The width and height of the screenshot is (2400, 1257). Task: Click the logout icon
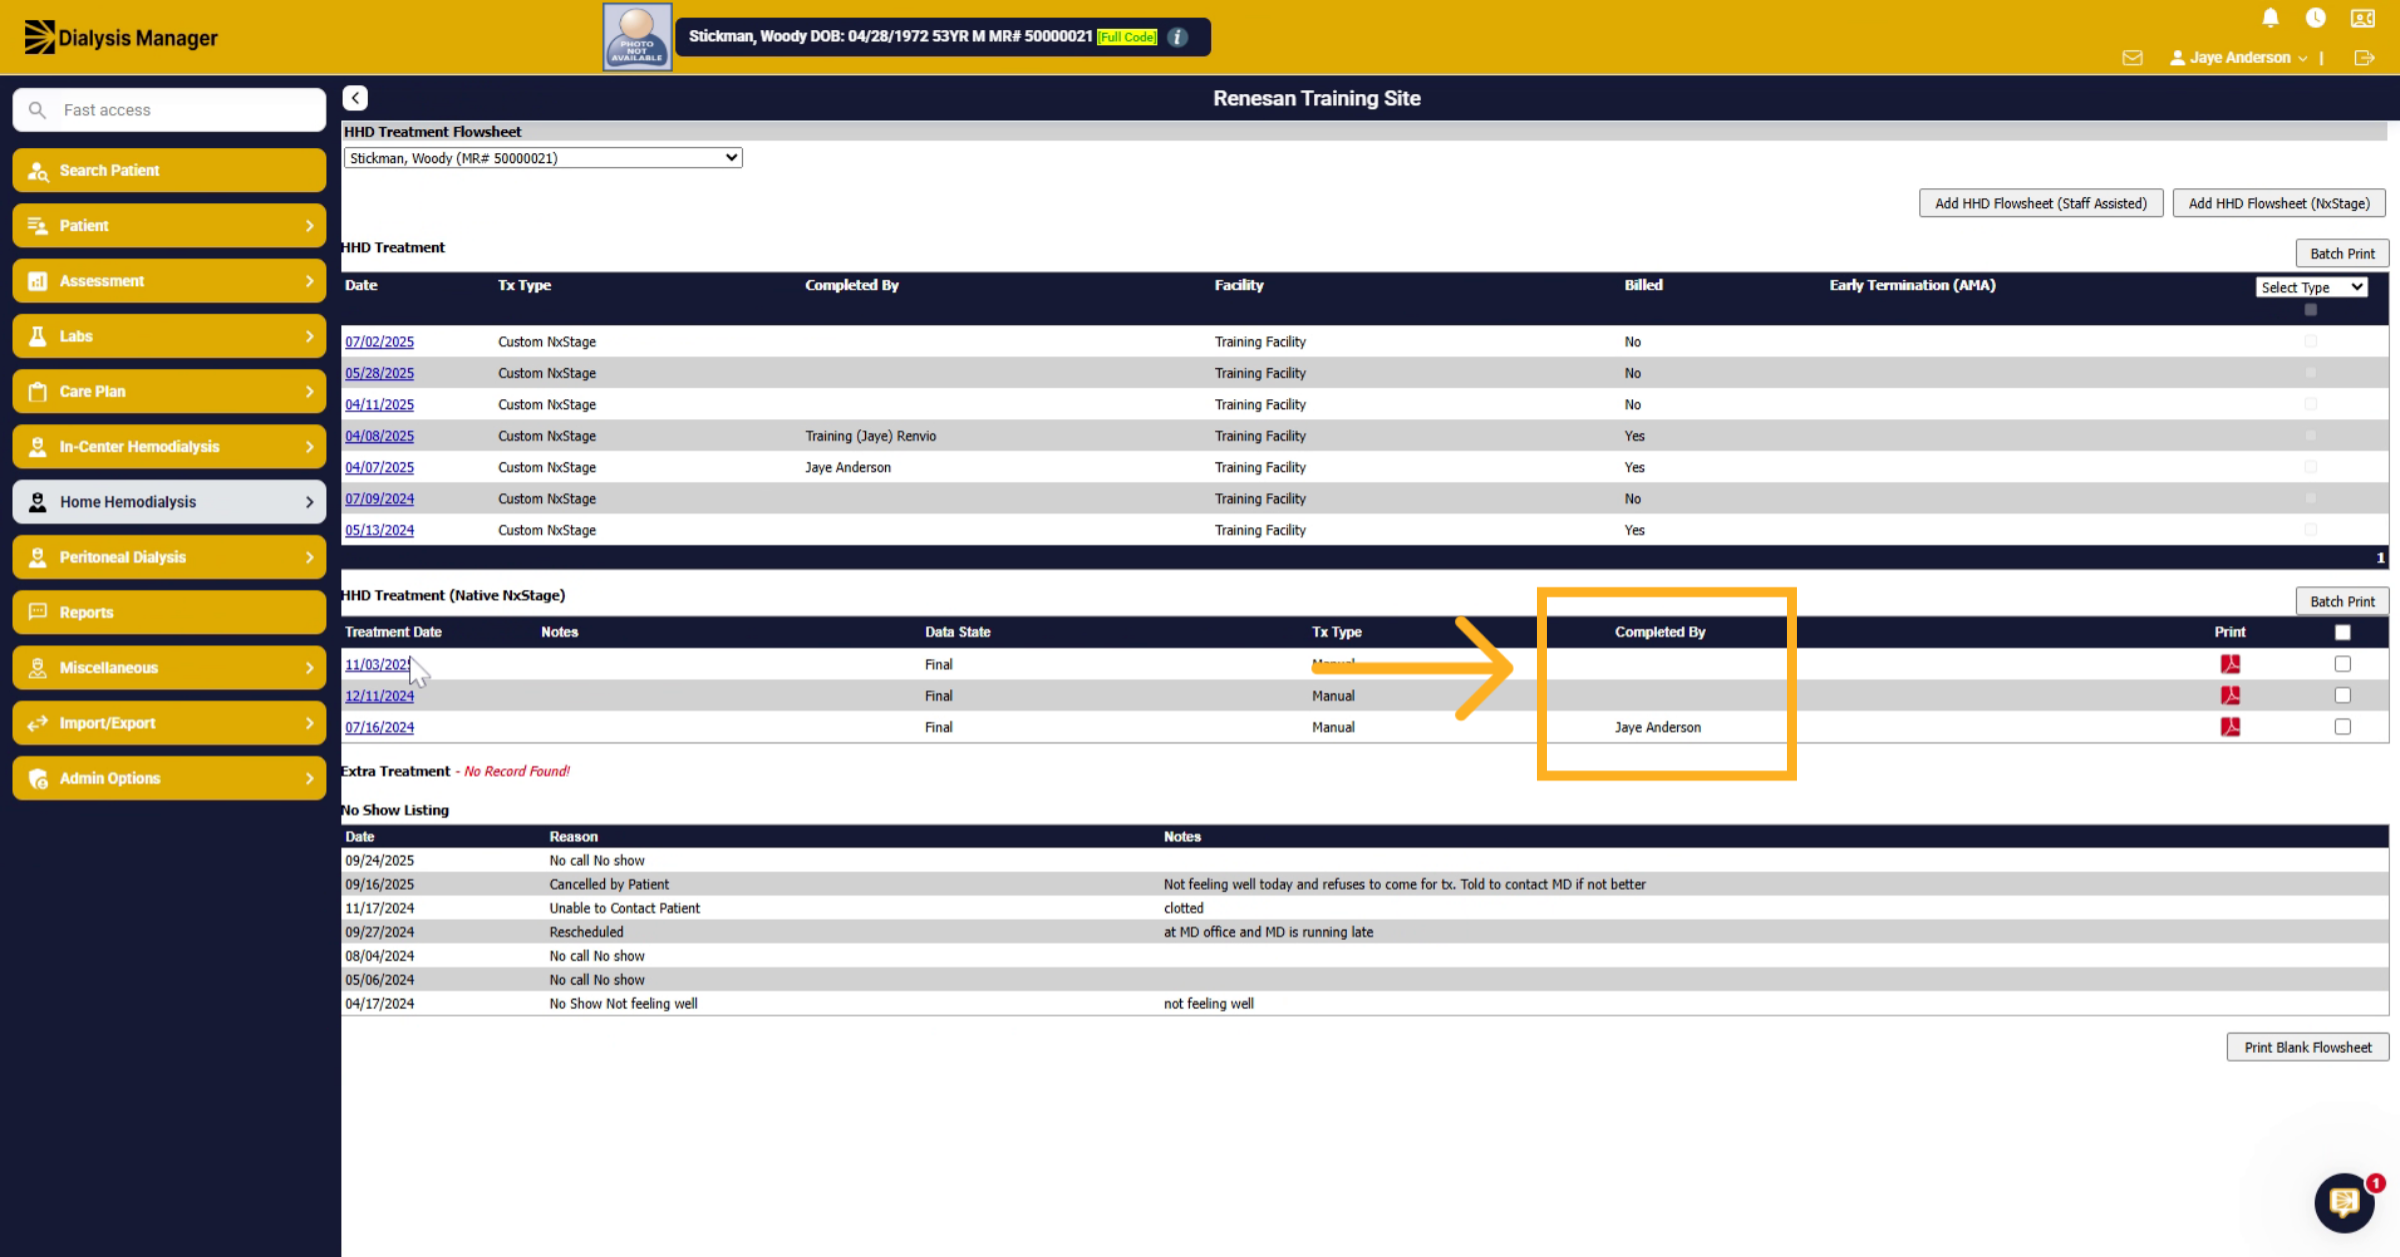(x=2364, y=58)
